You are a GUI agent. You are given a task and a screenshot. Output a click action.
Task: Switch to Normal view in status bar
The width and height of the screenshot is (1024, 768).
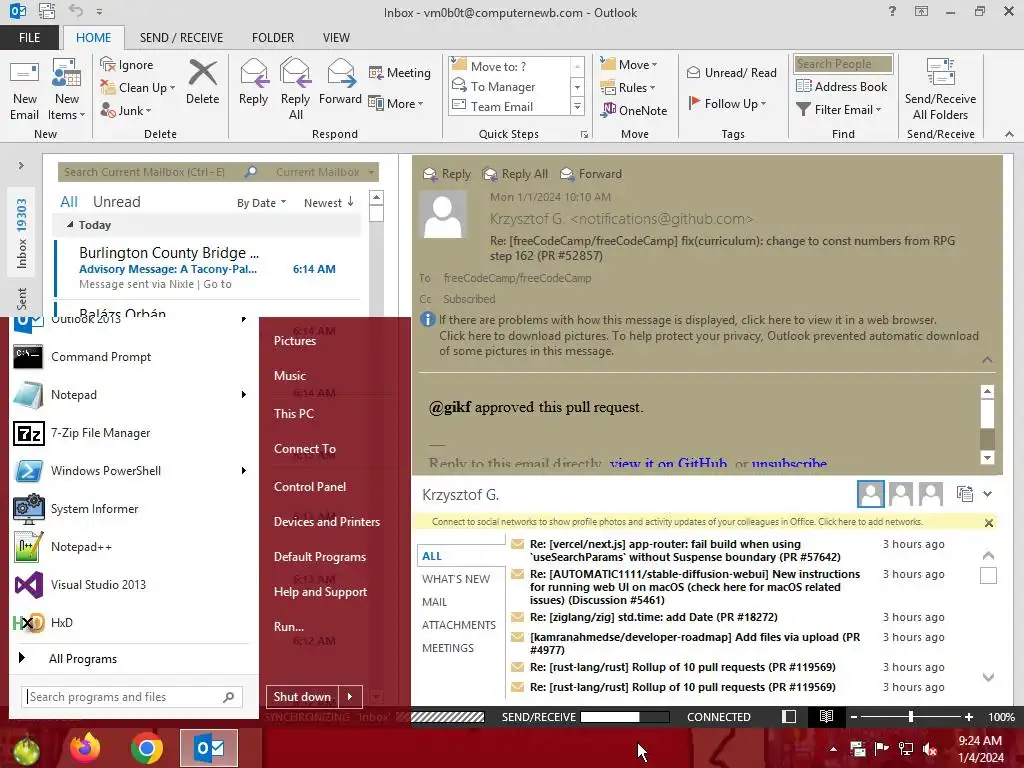point(789,716)
